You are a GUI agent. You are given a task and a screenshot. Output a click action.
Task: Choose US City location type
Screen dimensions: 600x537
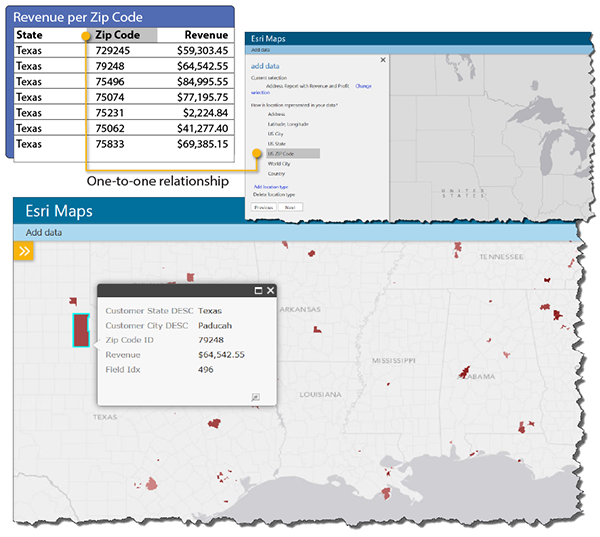[275, 134]
